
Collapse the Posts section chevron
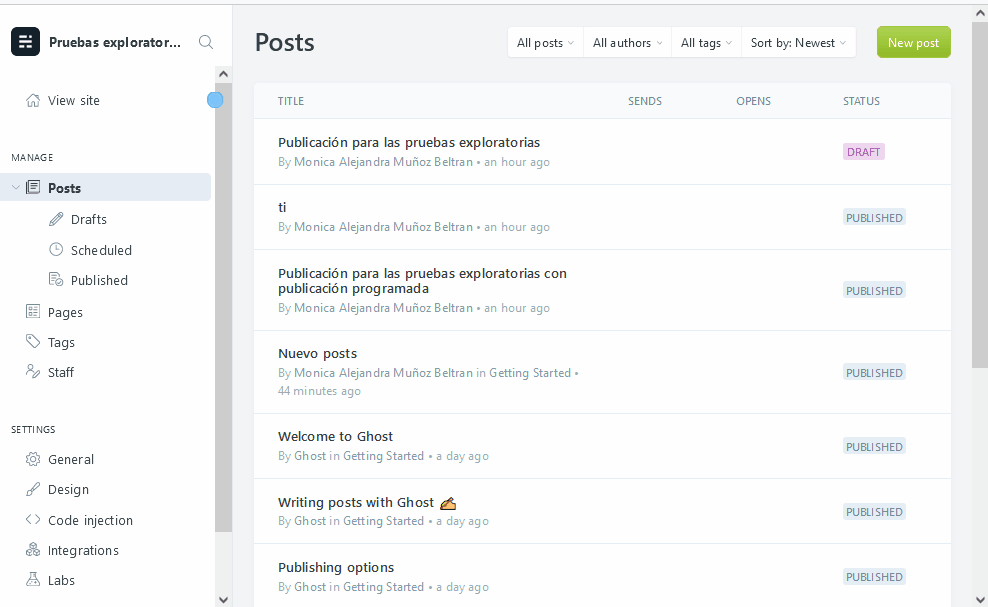[15, 186]
